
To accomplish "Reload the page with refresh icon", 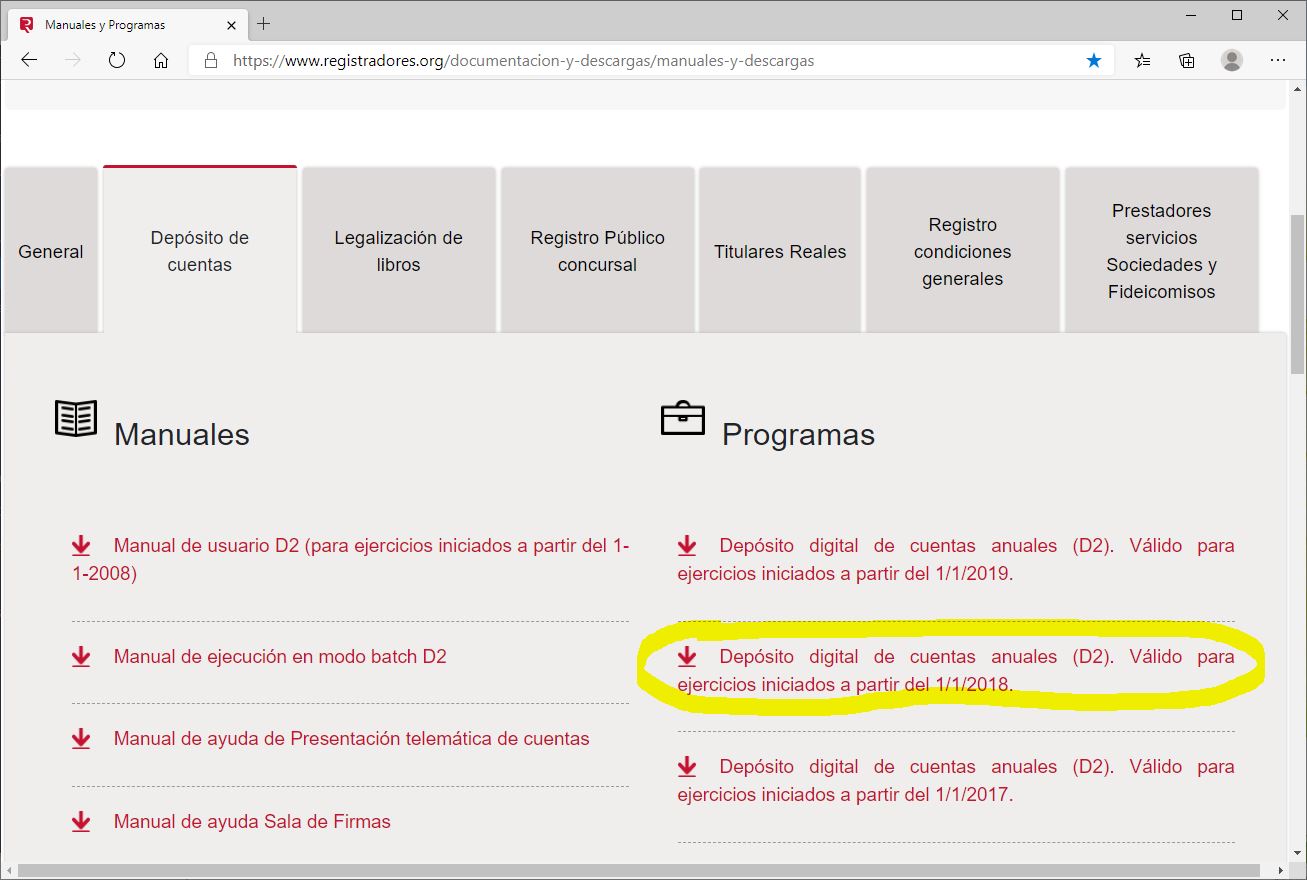I will click(117, 60).
